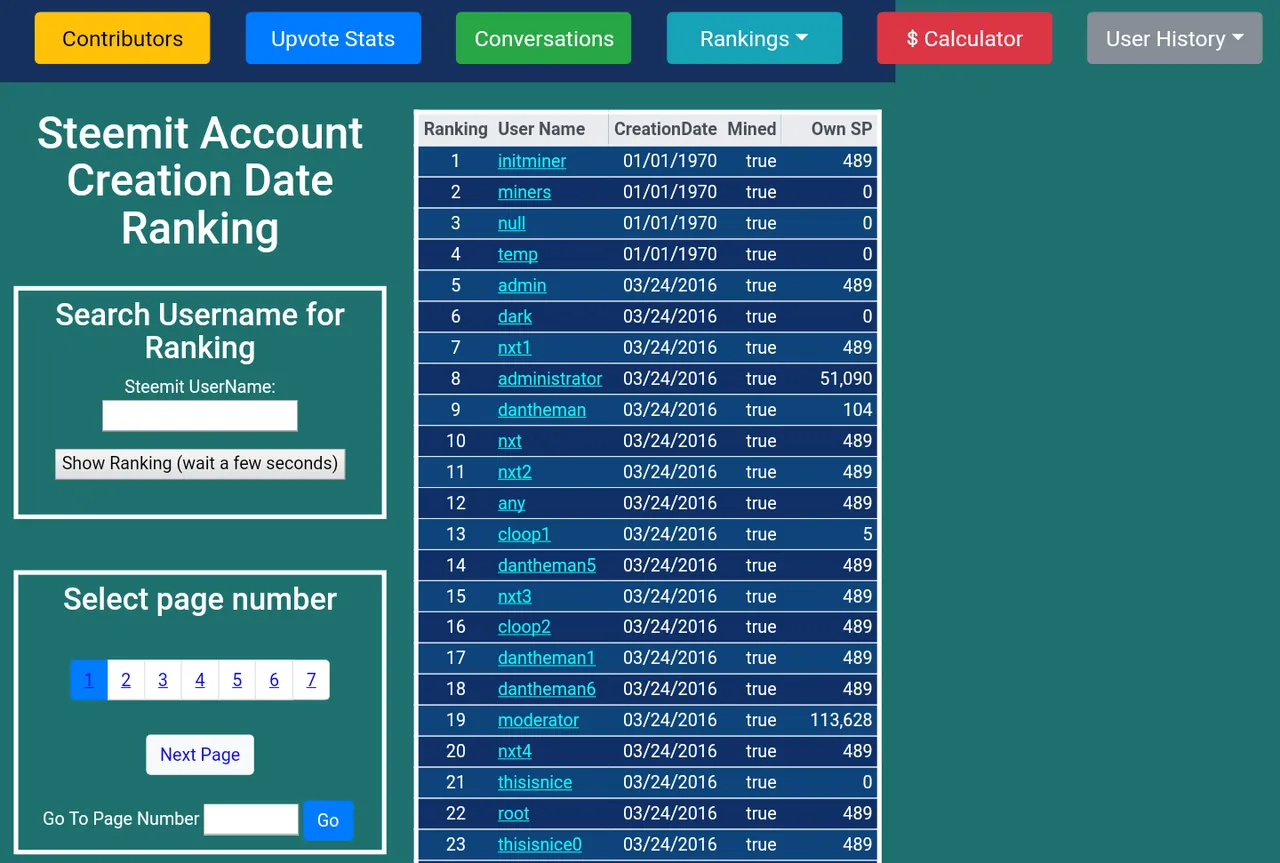Open user link nxt
The image size is (1280, 863).
pyautogui.click(x=510, y=440)
